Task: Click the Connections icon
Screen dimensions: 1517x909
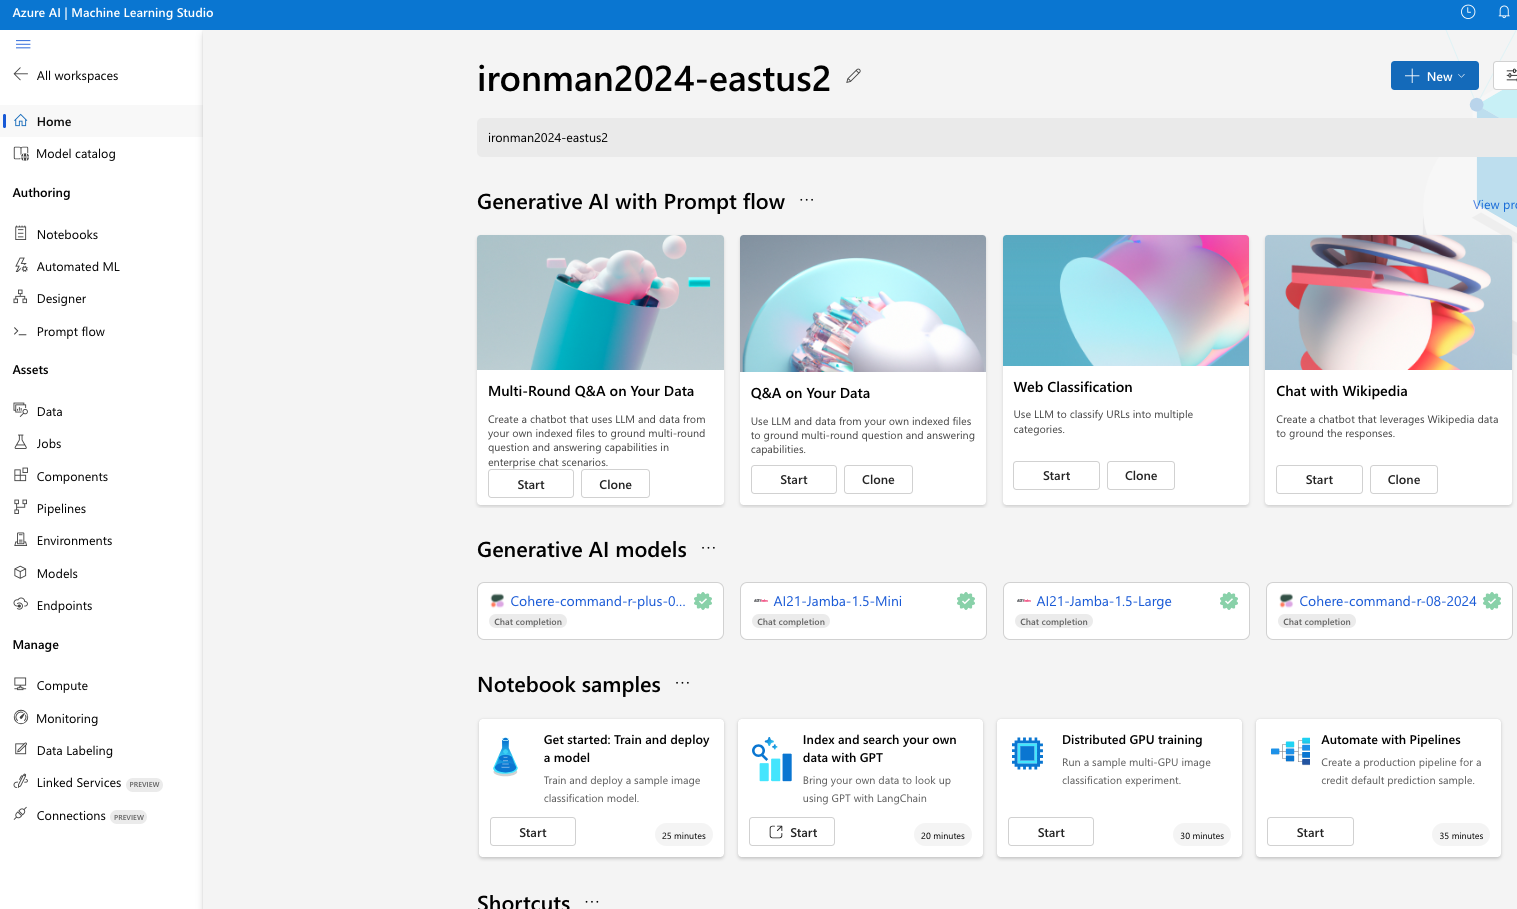Action: (21, 815)
